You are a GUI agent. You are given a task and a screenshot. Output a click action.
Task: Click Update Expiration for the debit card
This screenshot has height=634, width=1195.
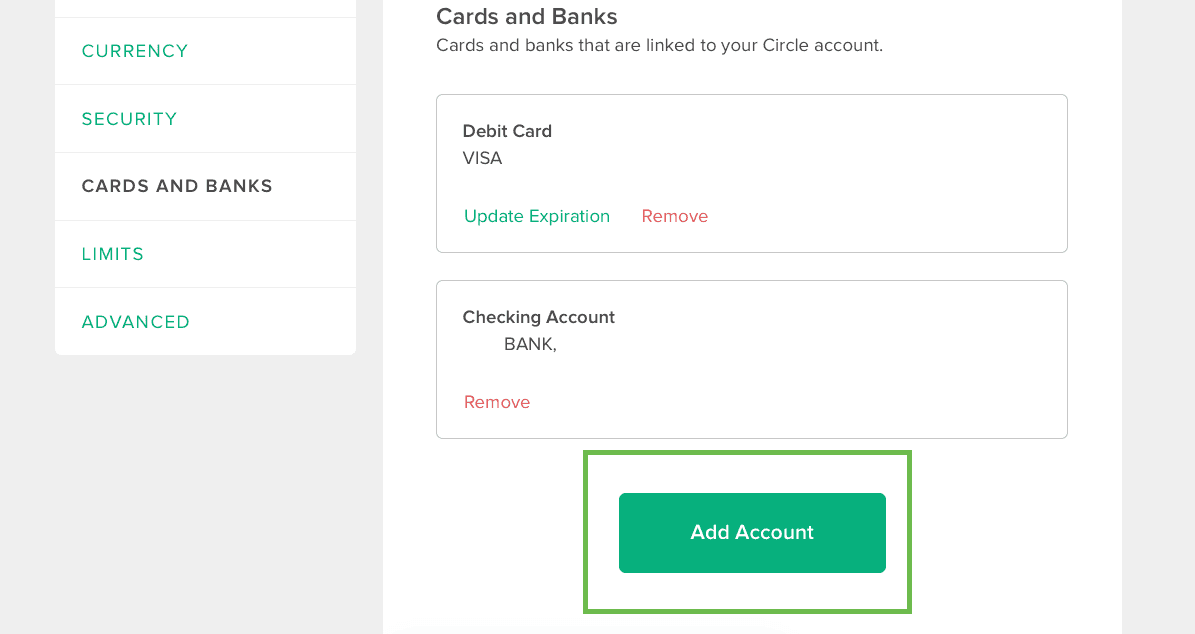(x=537, y=216)
